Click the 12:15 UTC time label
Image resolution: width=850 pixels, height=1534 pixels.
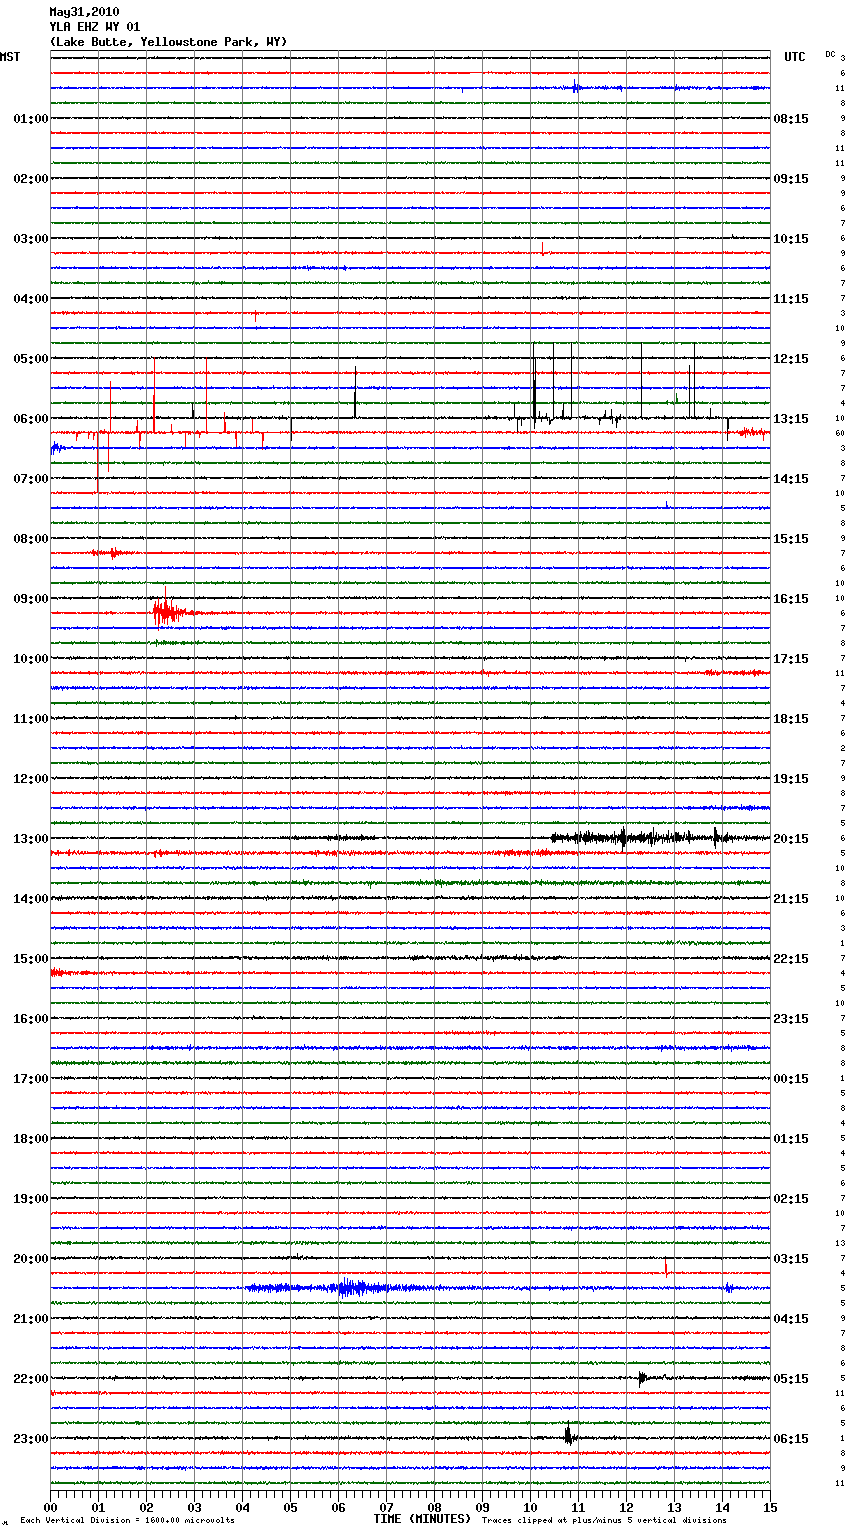(791, 359)
